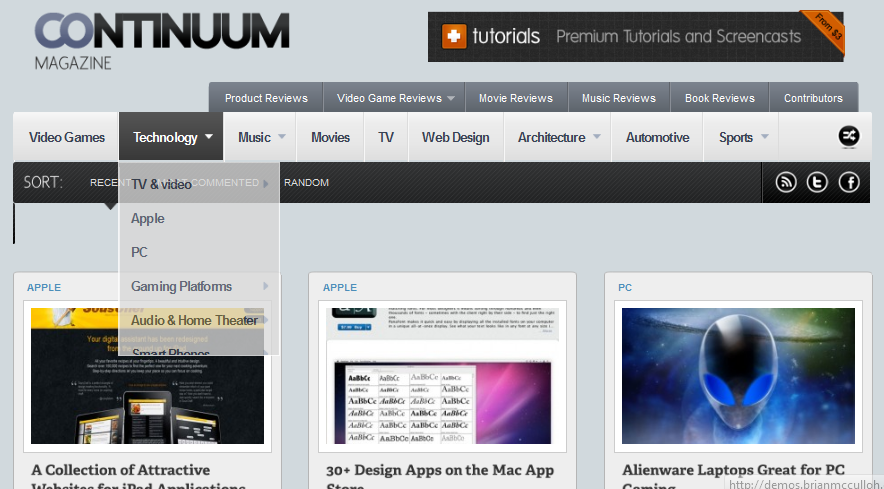This screenshot has width=884, height=489.
Task: Open Book Reviews tab
Action: click(719, 98)
